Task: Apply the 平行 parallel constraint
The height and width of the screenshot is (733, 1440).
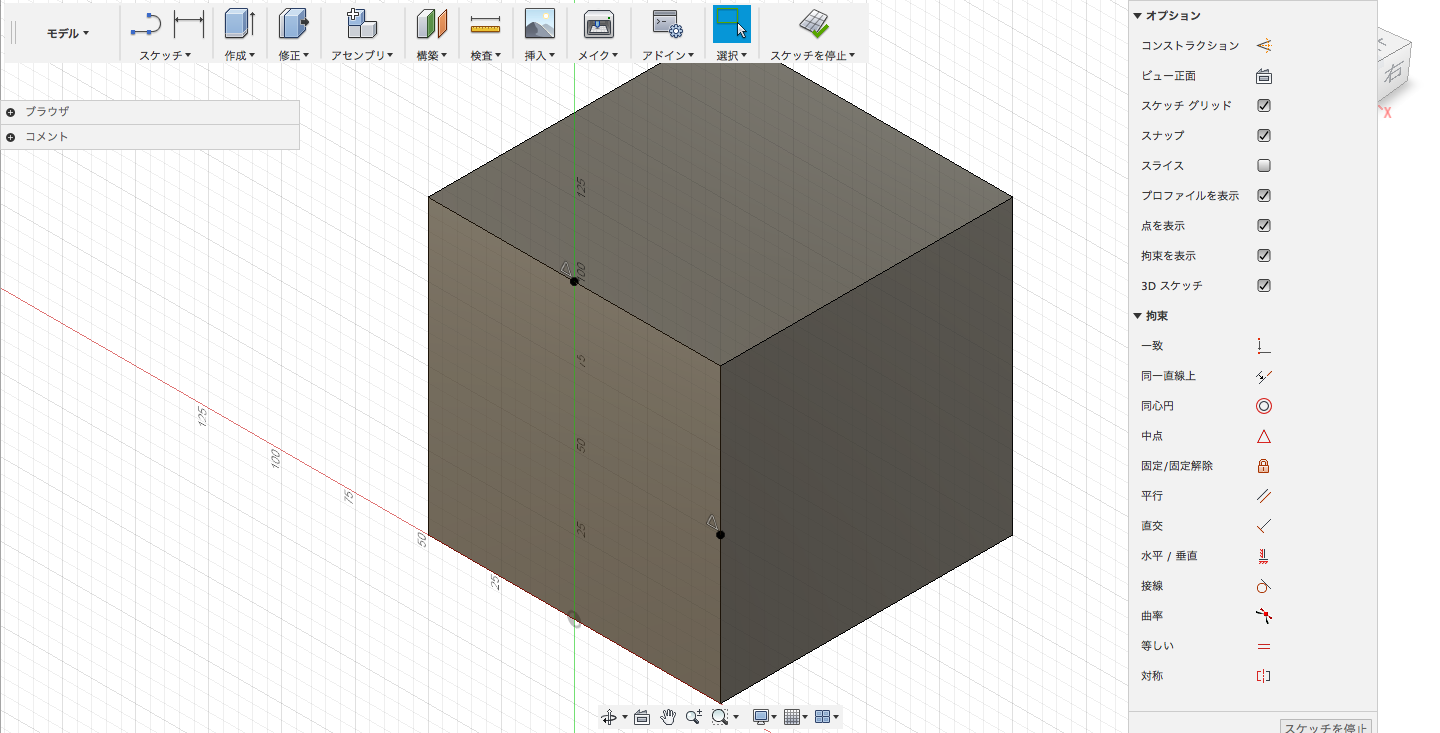Action: pos(1264,496)
